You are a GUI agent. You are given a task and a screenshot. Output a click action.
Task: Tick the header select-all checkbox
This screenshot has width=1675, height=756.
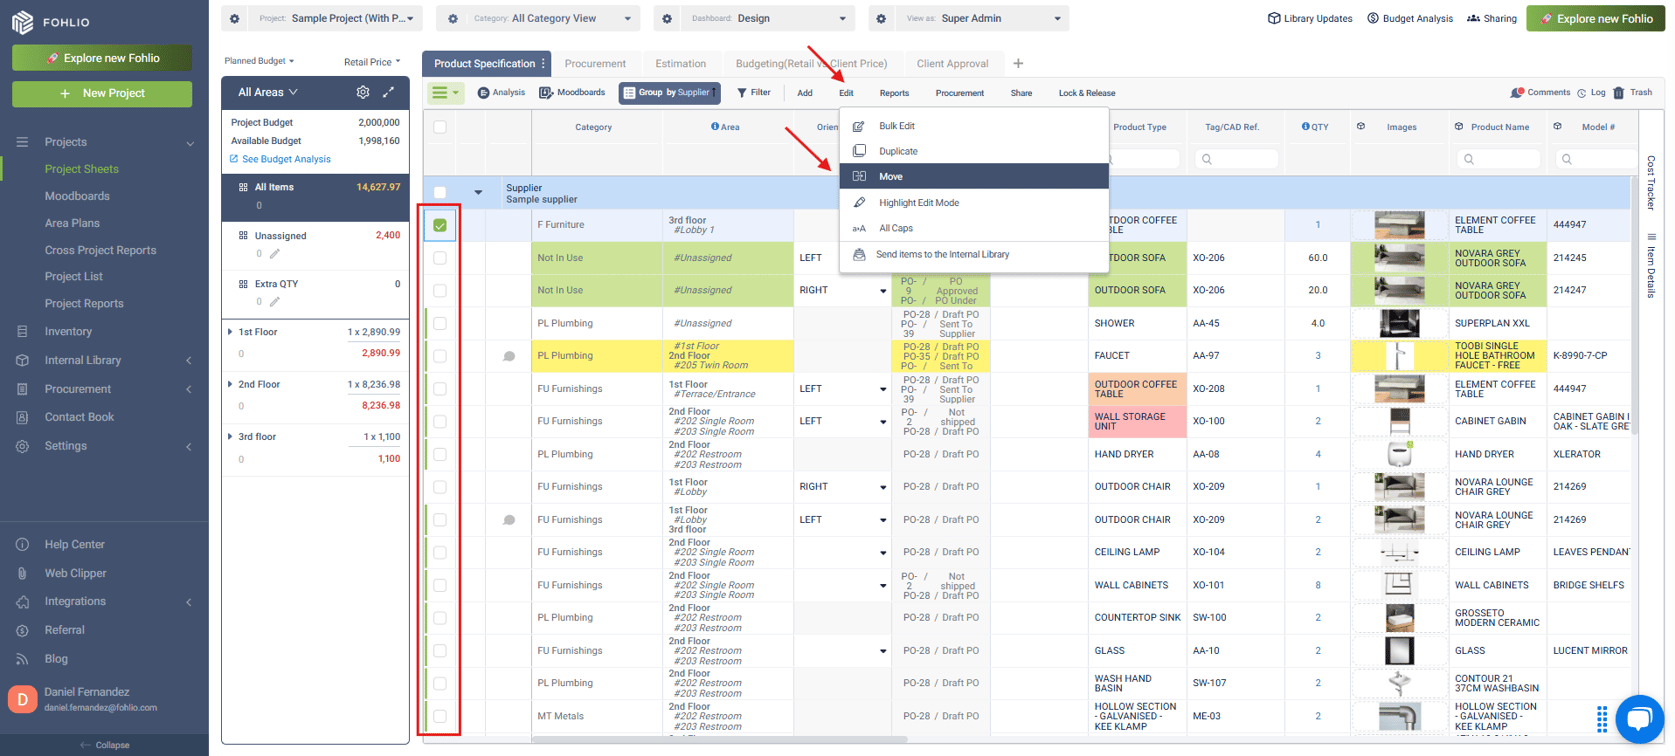tap(440, 127)
